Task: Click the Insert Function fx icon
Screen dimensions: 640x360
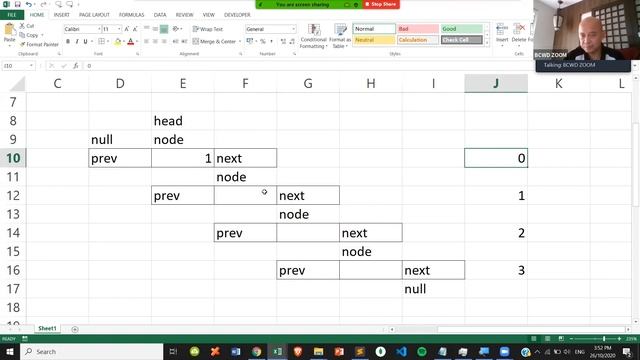Action: (x=76, y=66)
